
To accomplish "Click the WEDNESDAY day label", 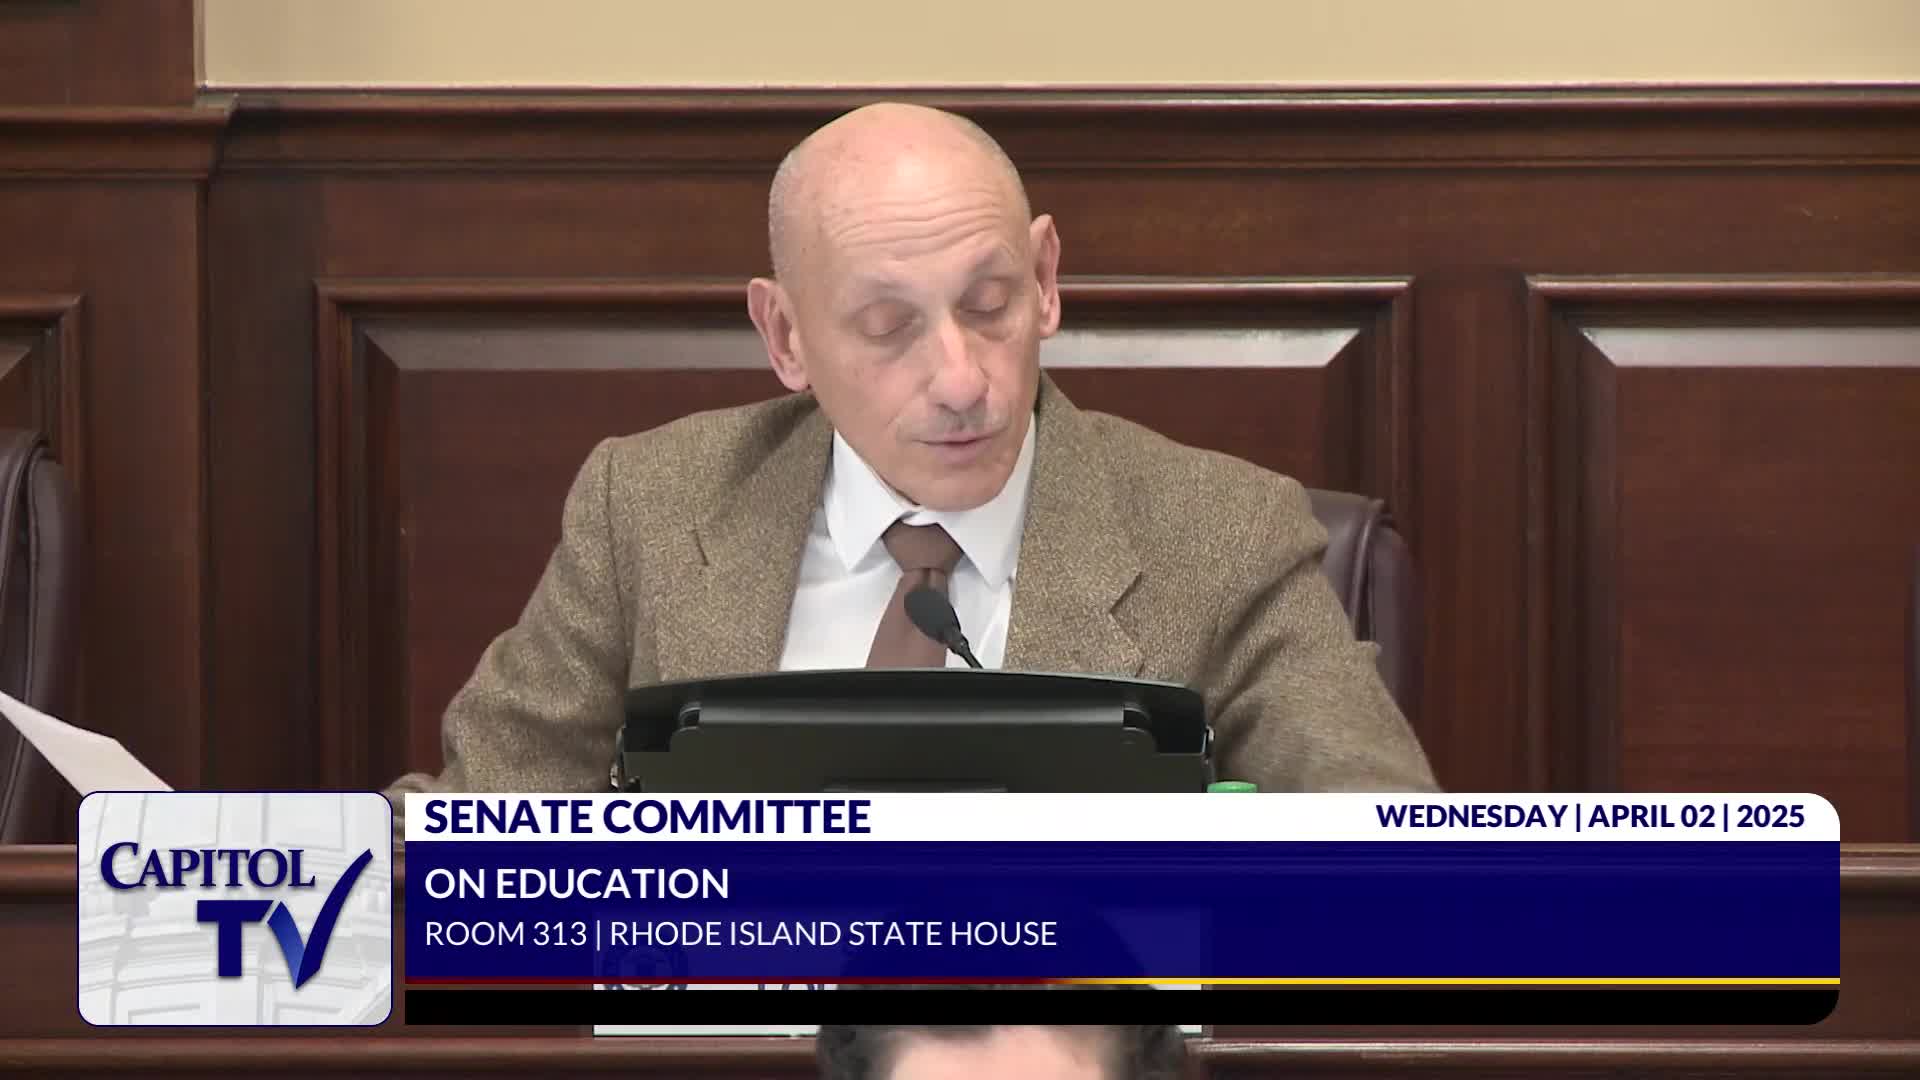I will tap(1470, 817).
